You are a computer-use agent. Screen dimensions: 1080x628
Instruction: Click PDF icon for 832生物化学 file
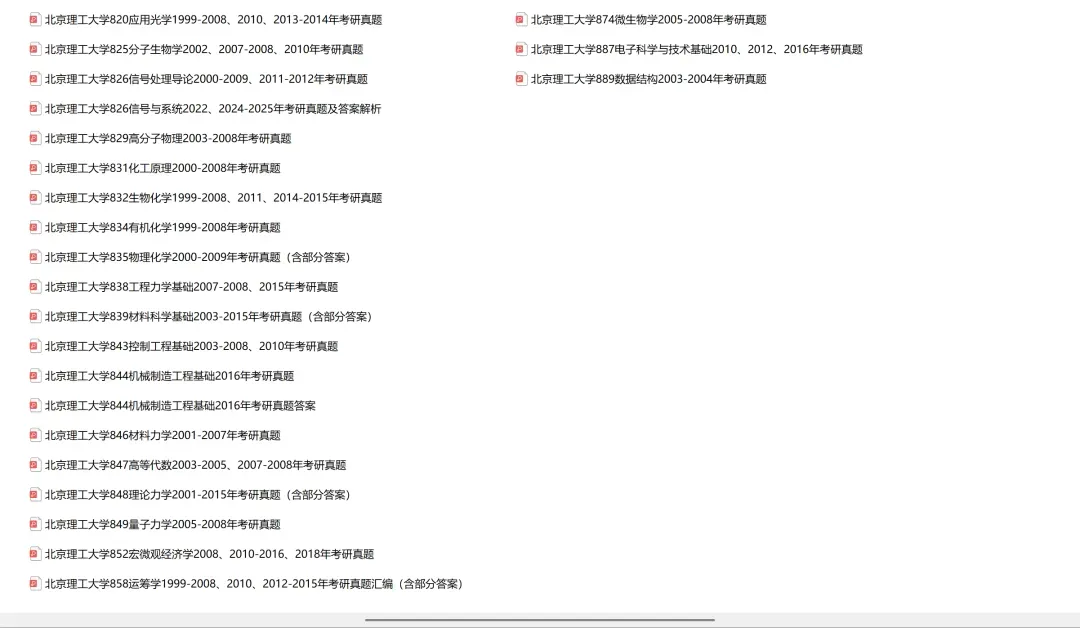(x=34, y=198)
